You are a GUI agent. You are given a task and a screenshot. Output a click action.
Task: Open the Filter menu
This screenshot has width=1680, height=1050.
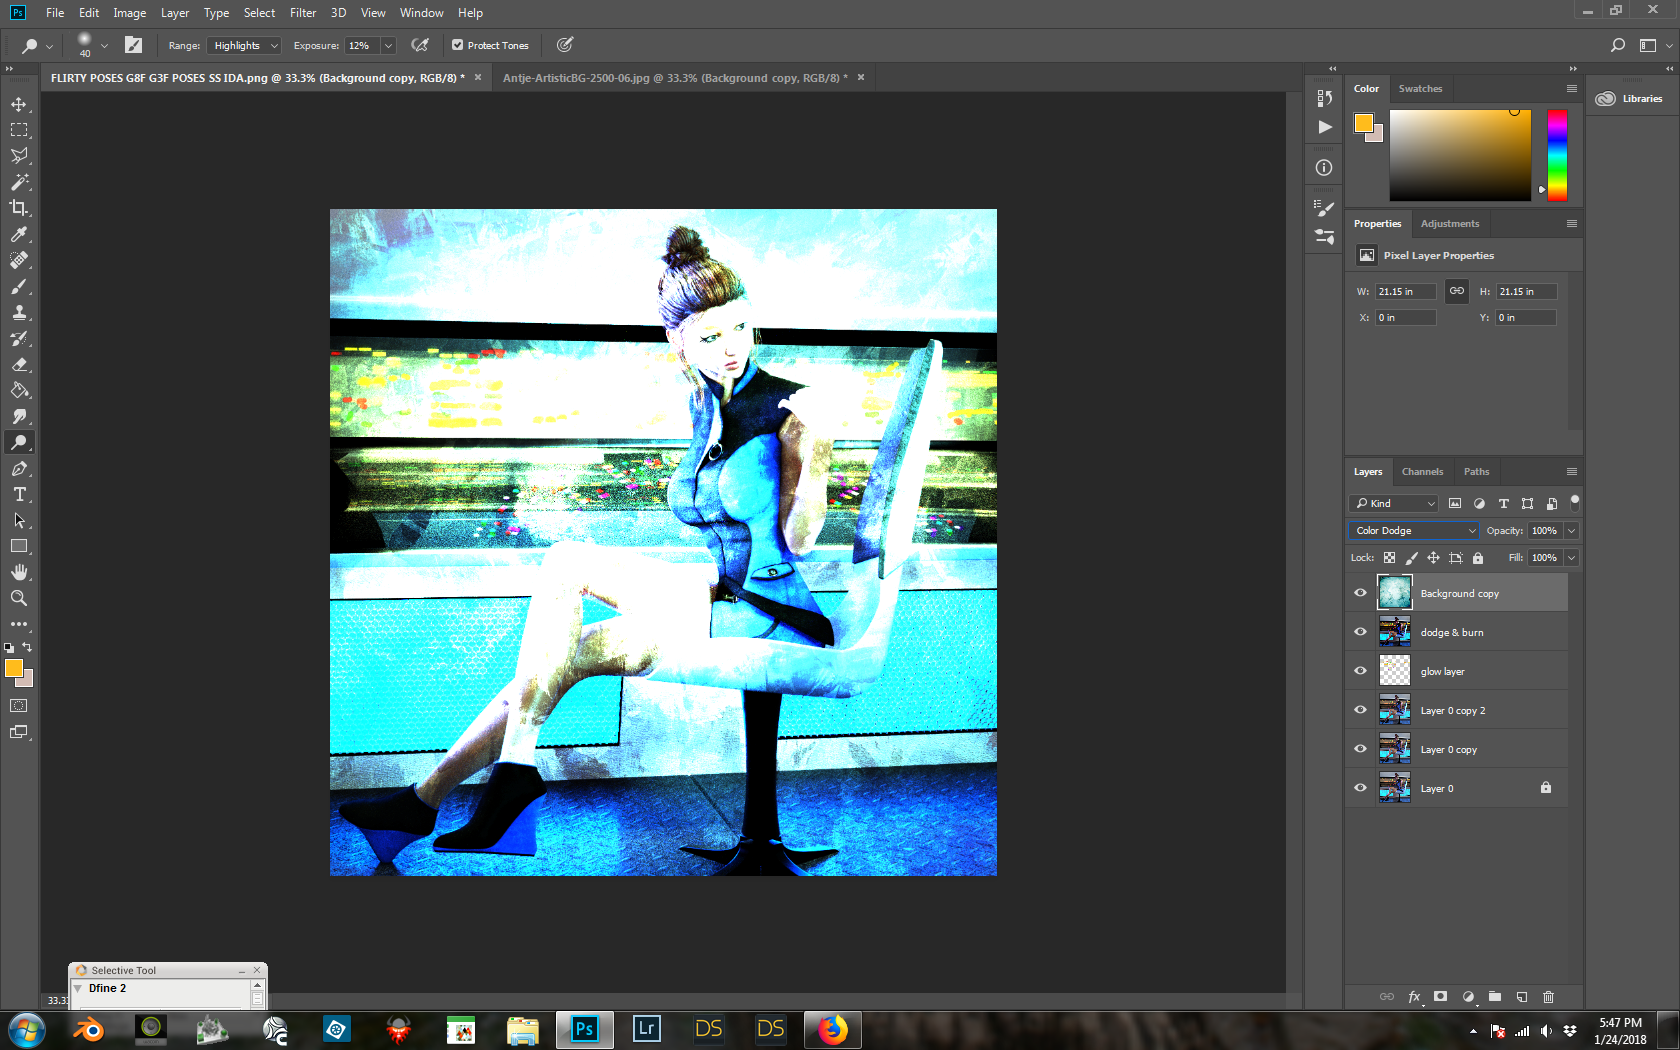click(x=303, y=13)
